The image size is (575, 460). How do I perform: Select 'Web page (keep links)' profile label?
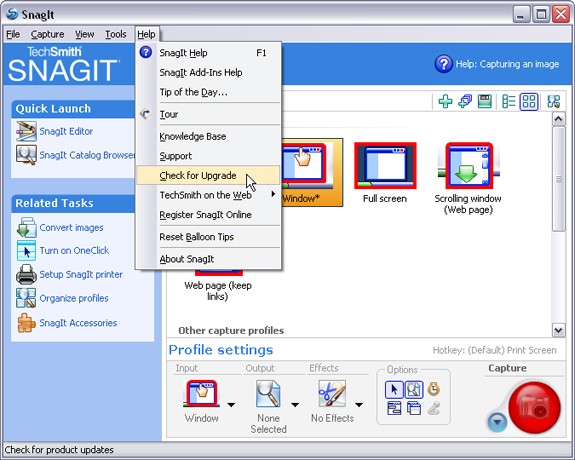tap(218, 291)
